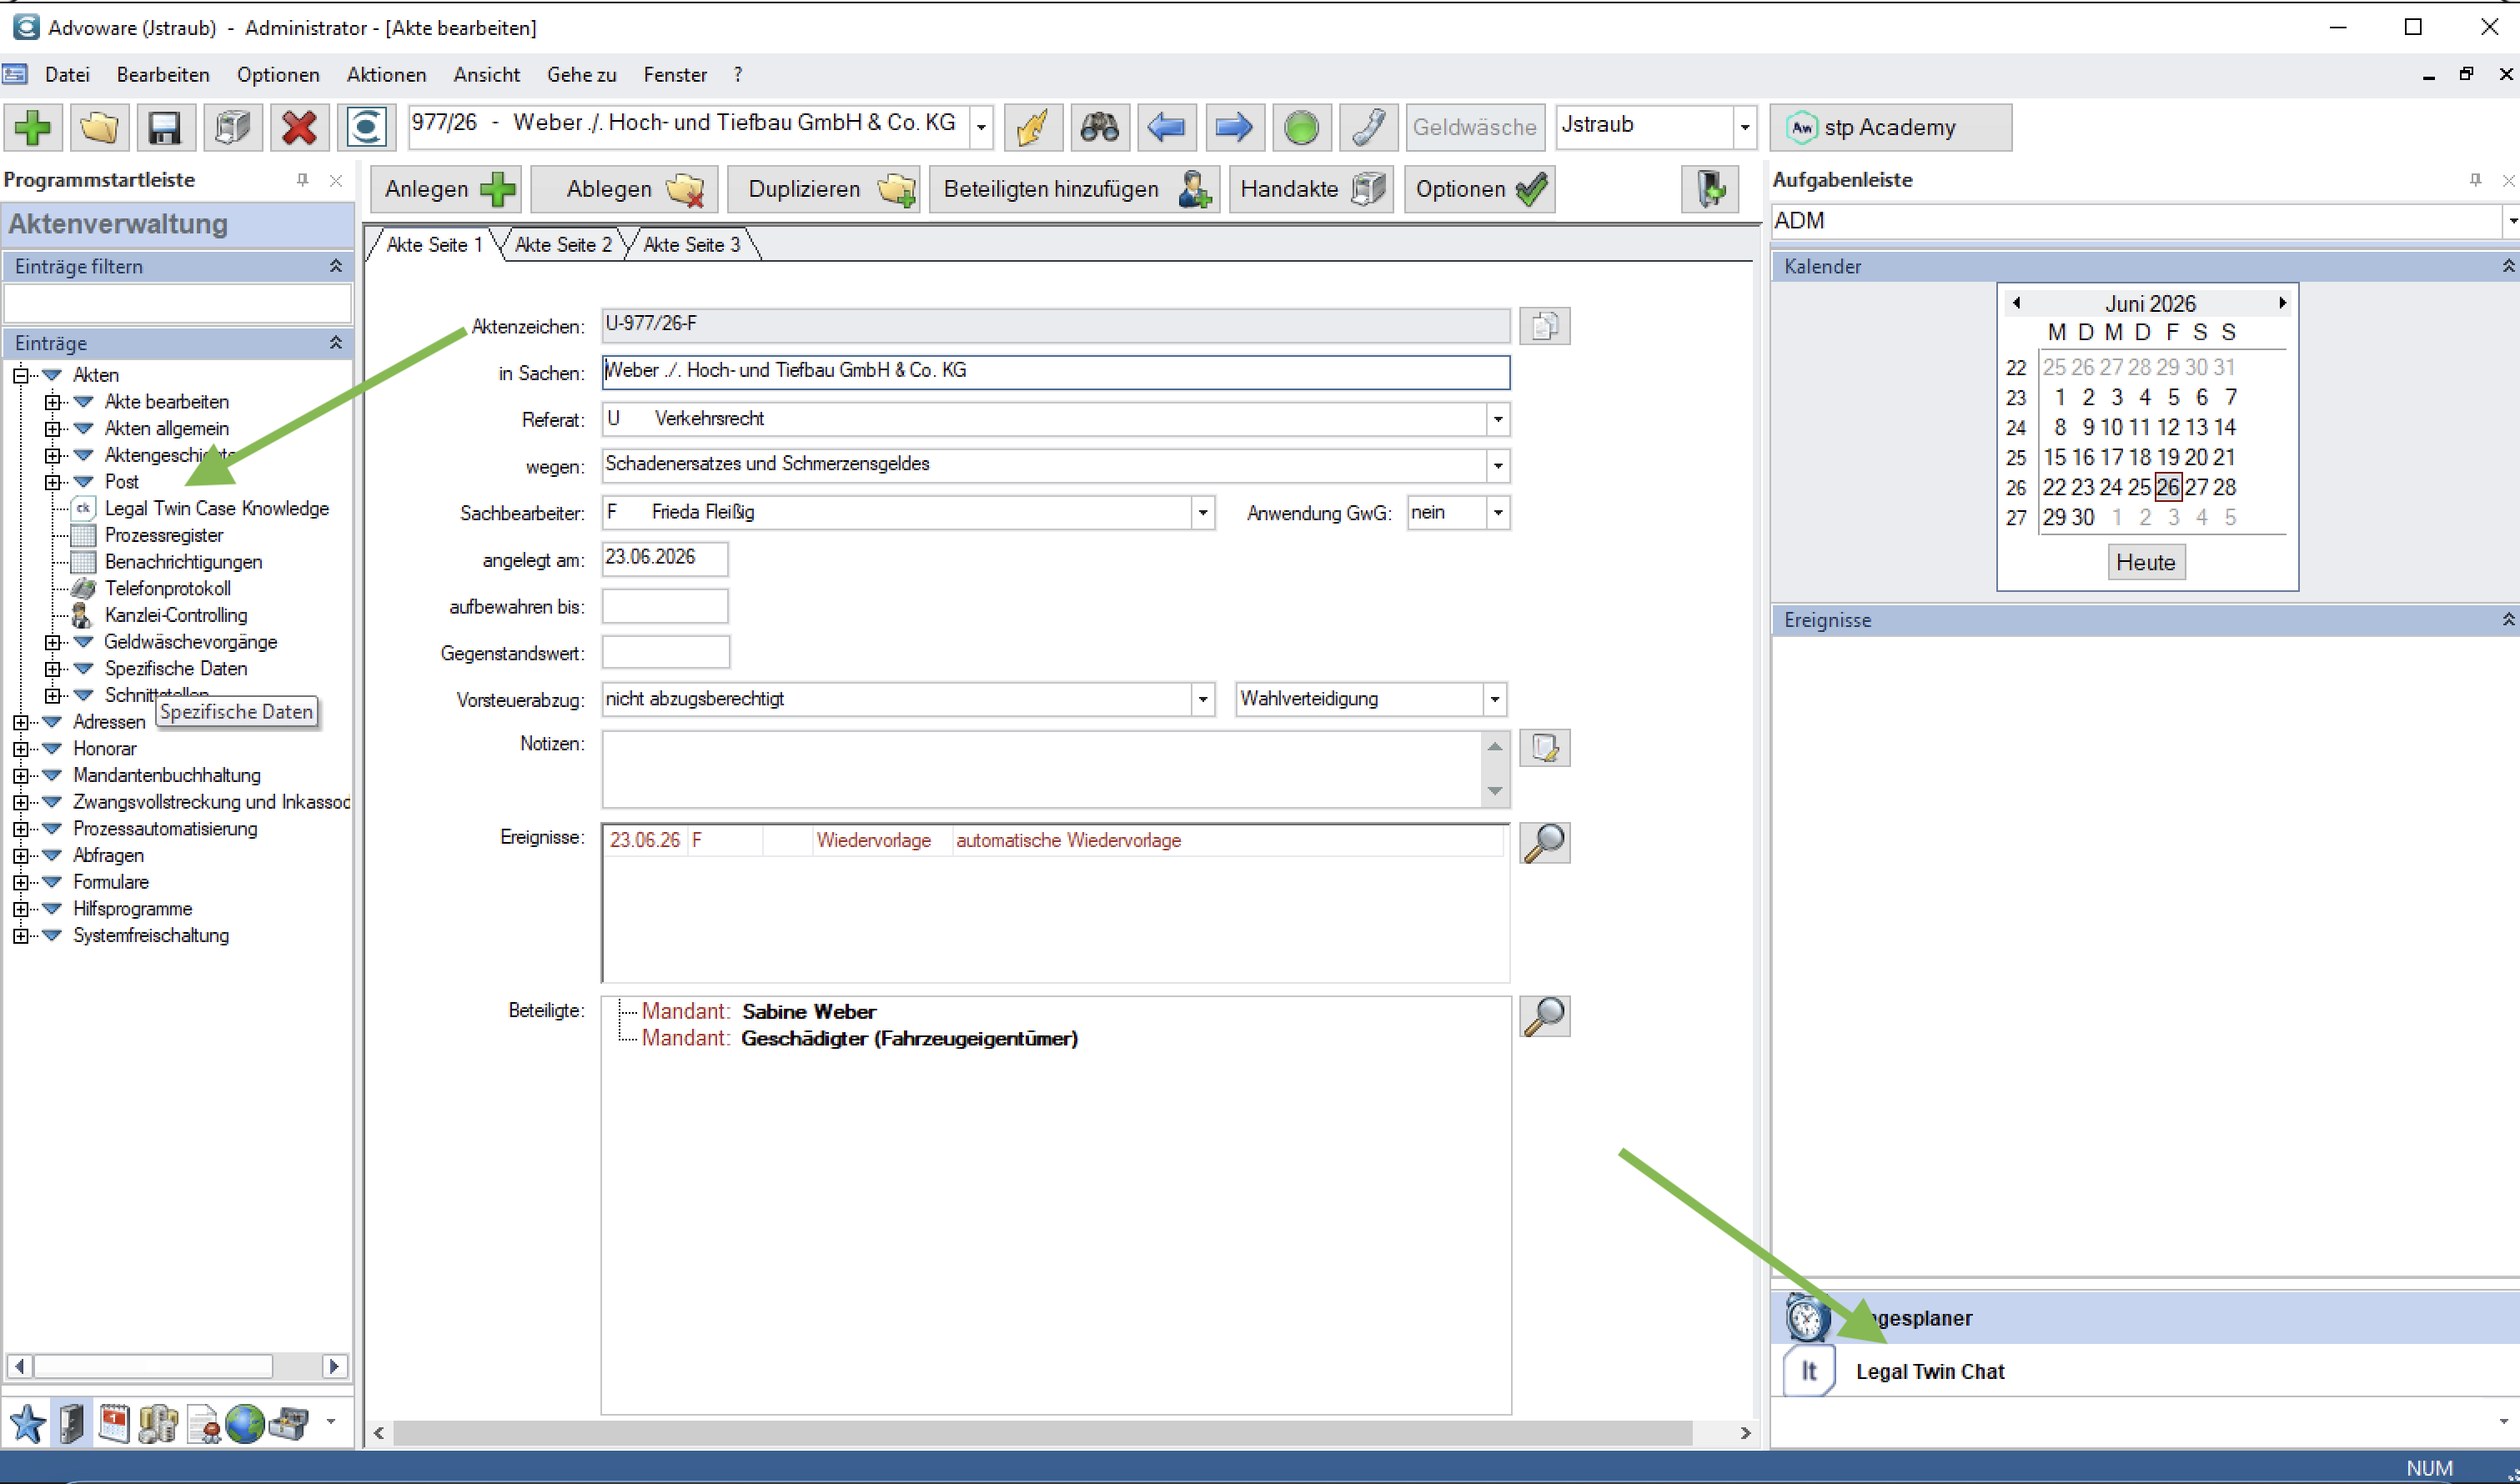2520x1484 pixels.
Task: Open the Anwendung GwG dropdown
Action: click(1497, 513)
